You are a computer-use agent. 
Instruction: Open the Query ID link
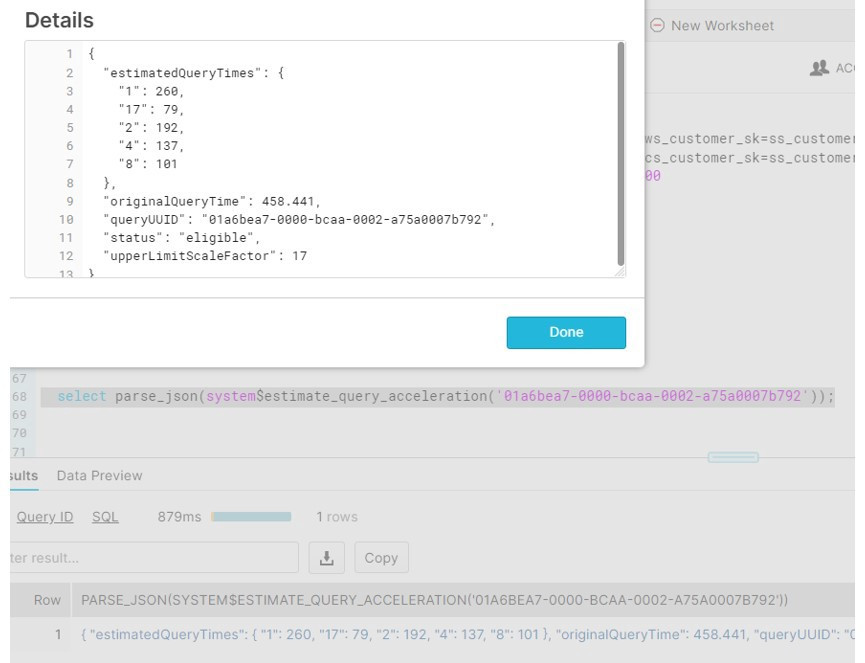point(45,517)
